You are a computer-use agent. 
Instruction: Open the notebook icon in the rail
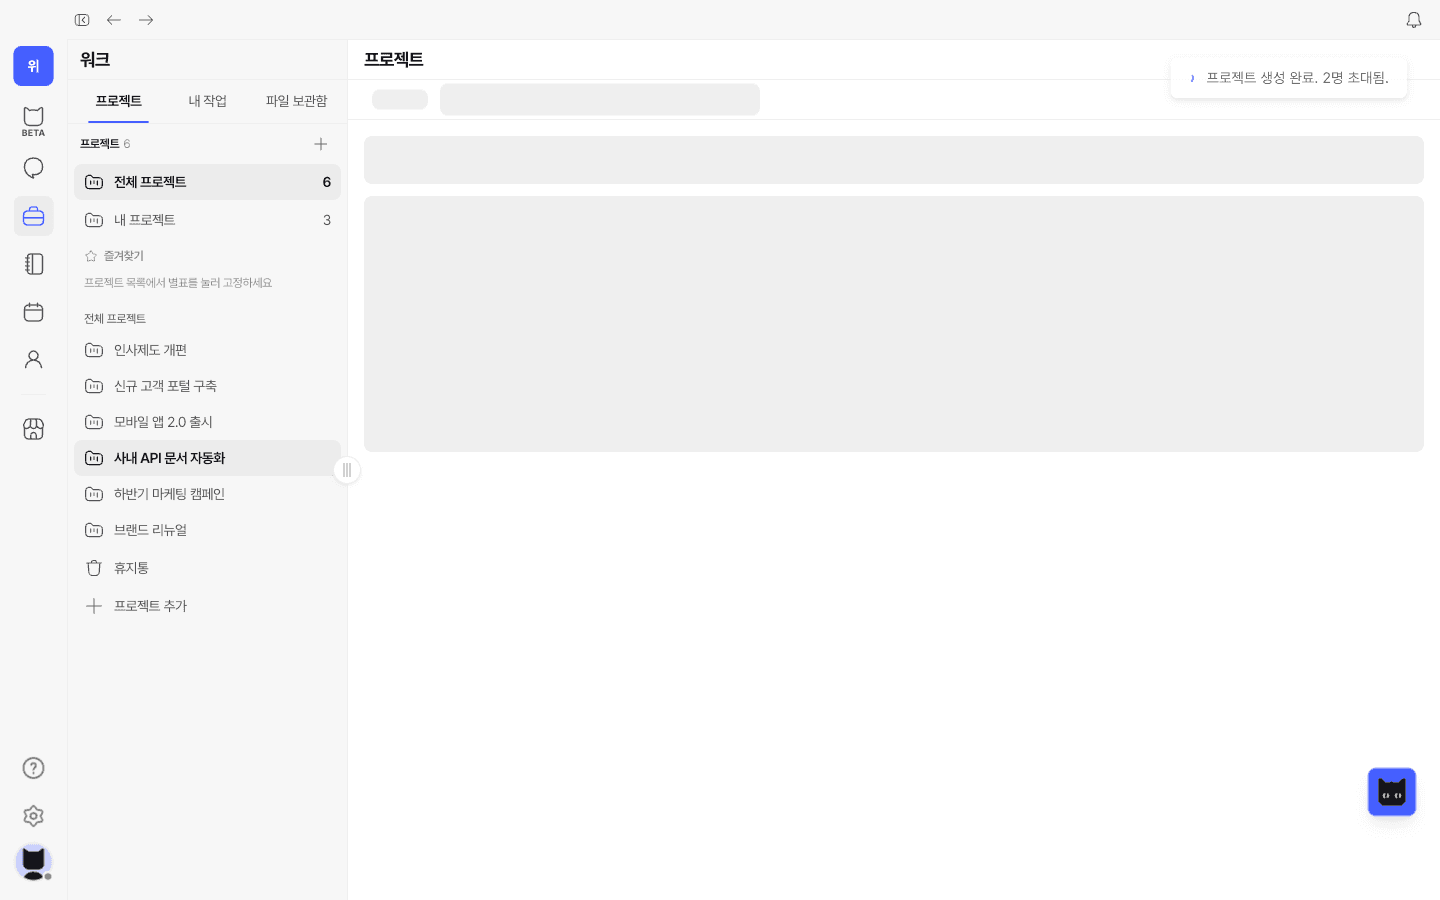point(33,264)
